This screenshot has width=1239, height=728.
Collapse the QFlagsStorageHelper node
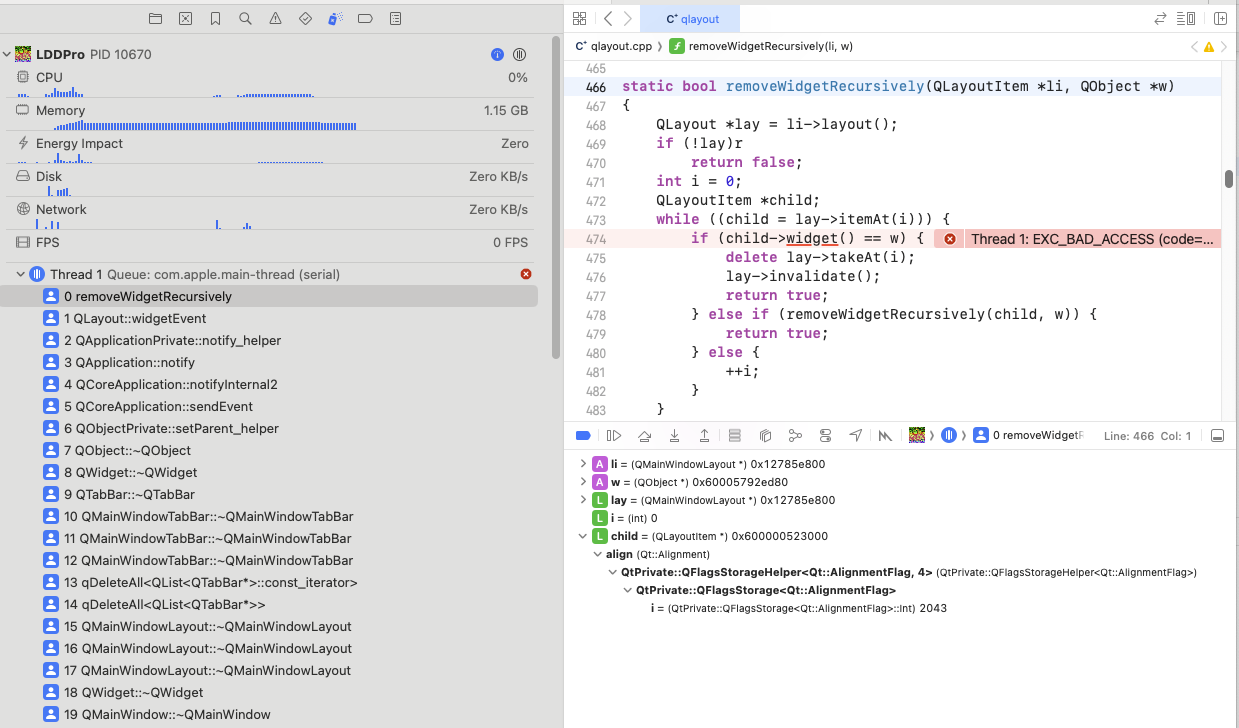613,572
